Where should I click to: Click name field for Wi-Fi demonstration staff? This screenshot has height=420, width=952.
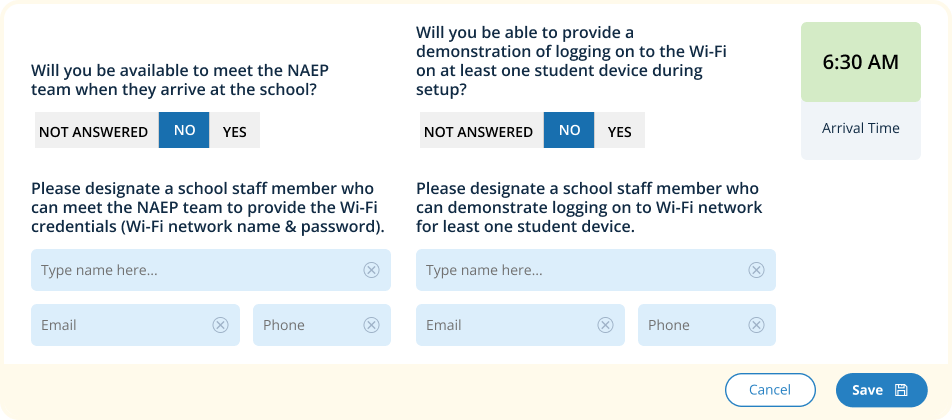[580, 270]
